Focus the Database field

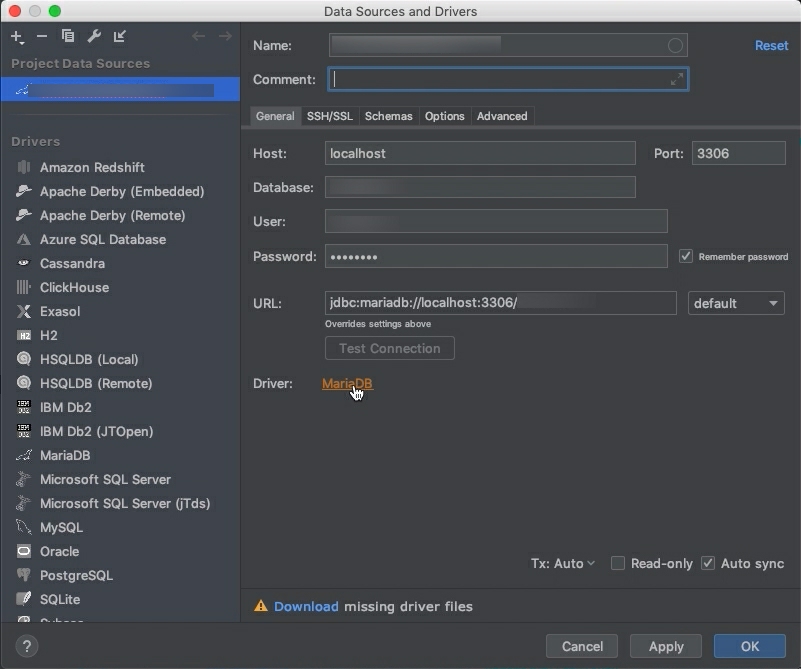[x=480, y=187]
